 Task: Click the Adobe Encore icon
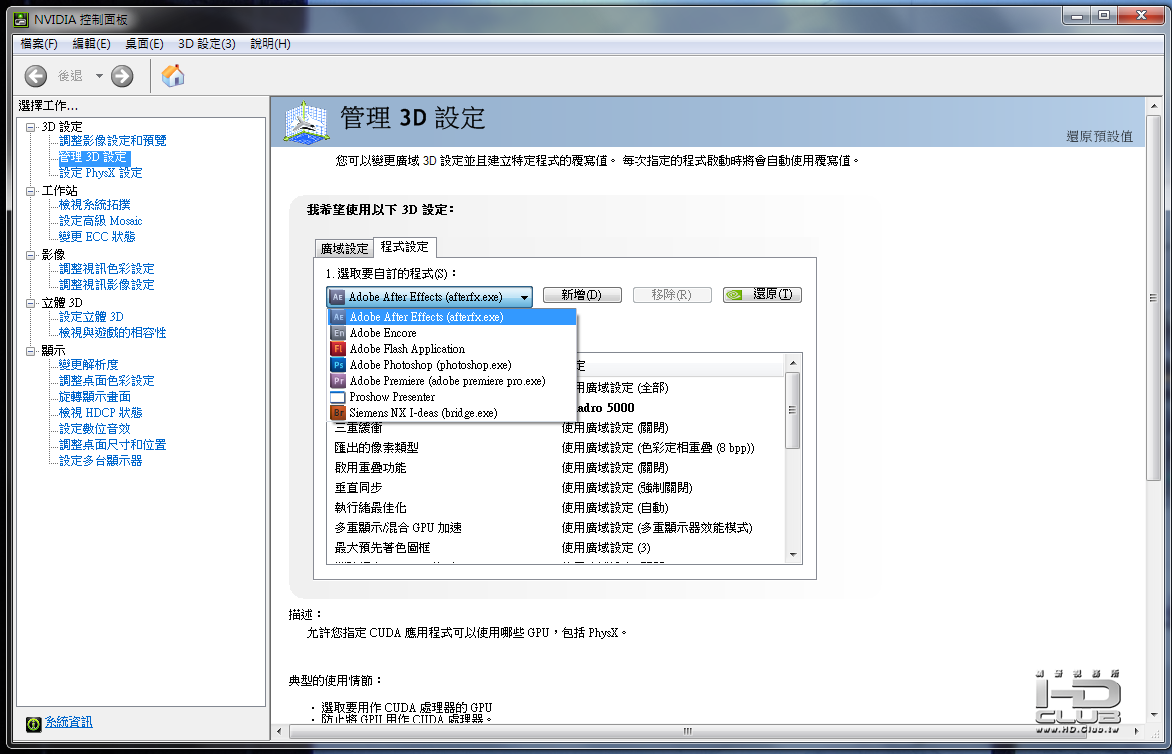pos(339,333)
